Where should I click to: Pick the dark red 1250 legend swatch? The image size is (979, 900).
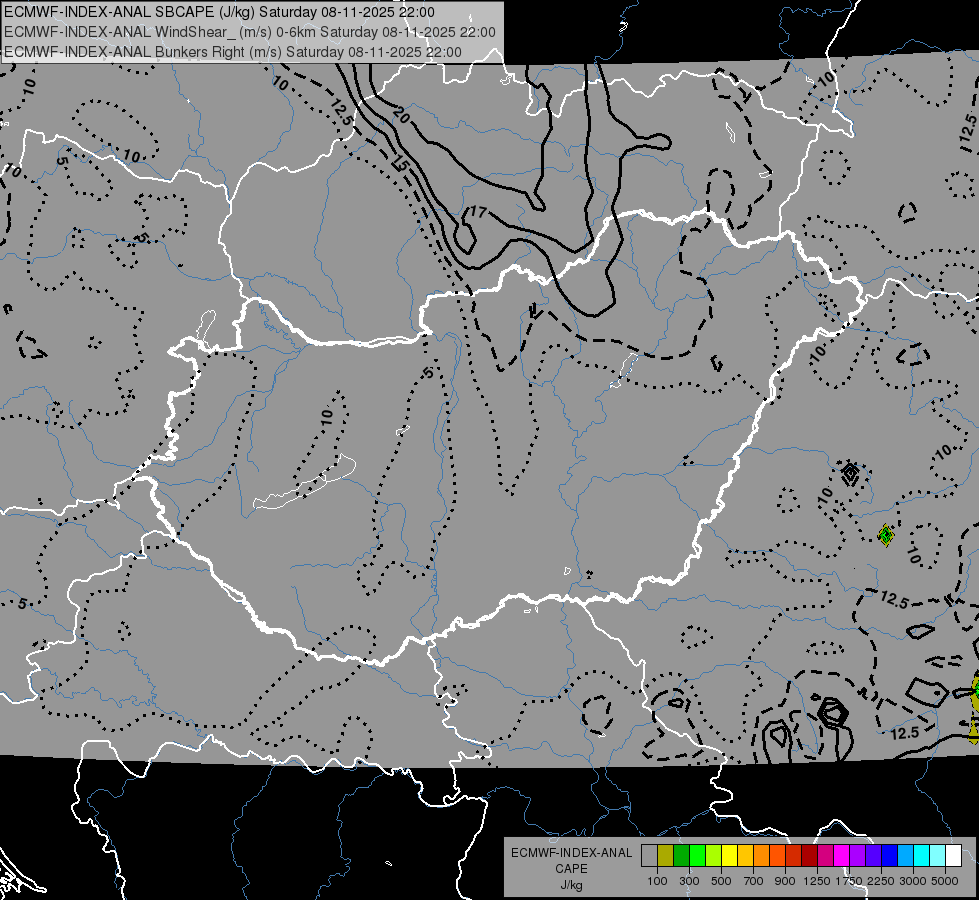pyautogui.click(x=810, y=855)
